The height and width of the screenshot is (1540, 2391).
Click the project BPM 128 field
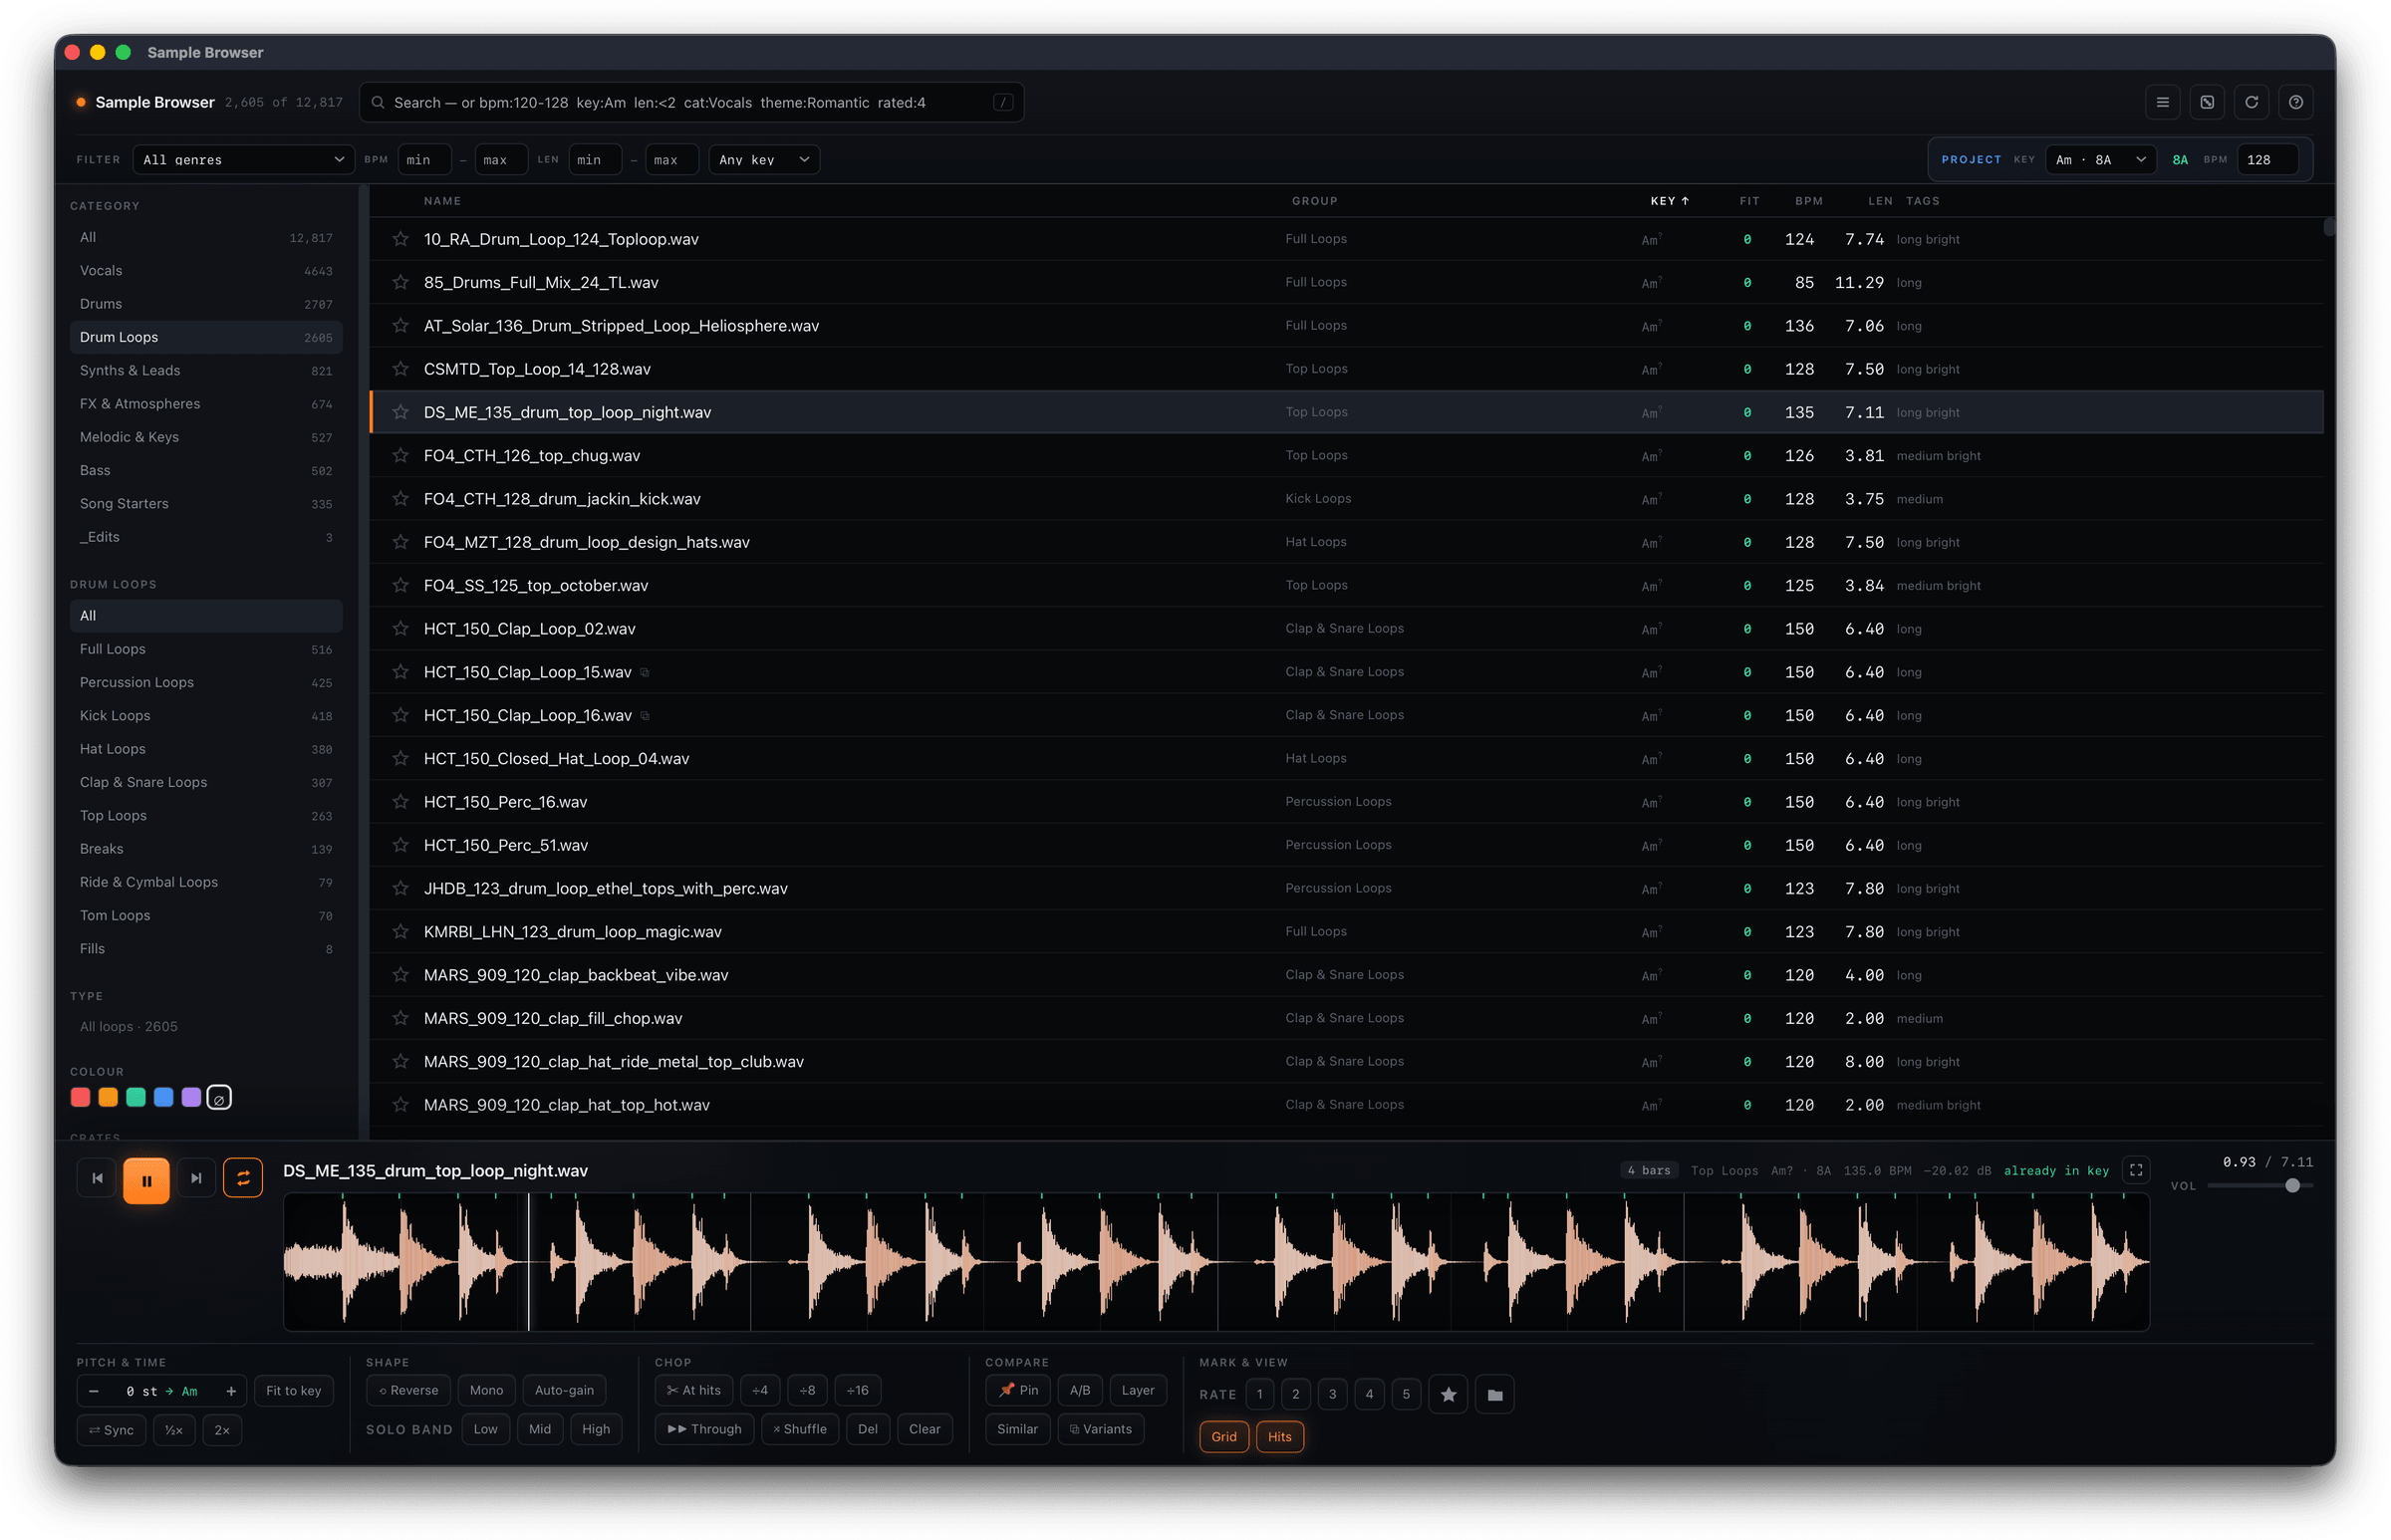coord(2267,160)
